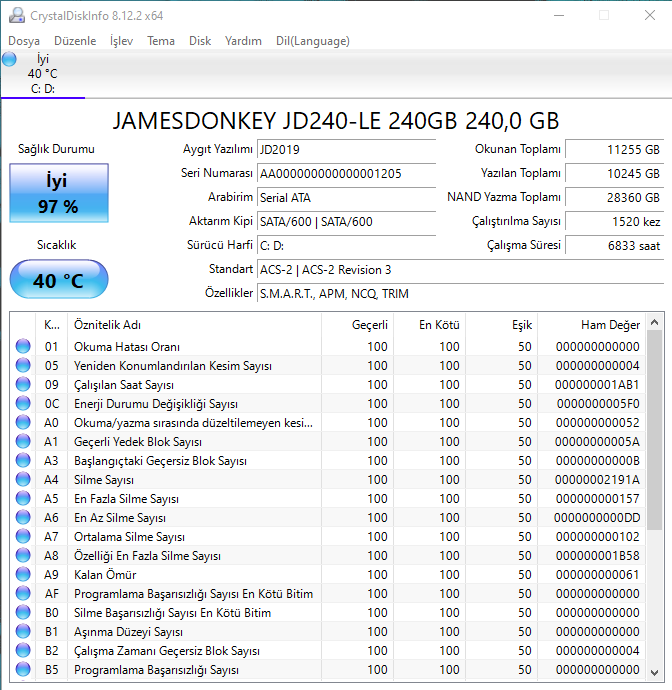Click the scroll down arrow of attribute list
This screenshot has width=672, height=690.
tap(654, 672)
